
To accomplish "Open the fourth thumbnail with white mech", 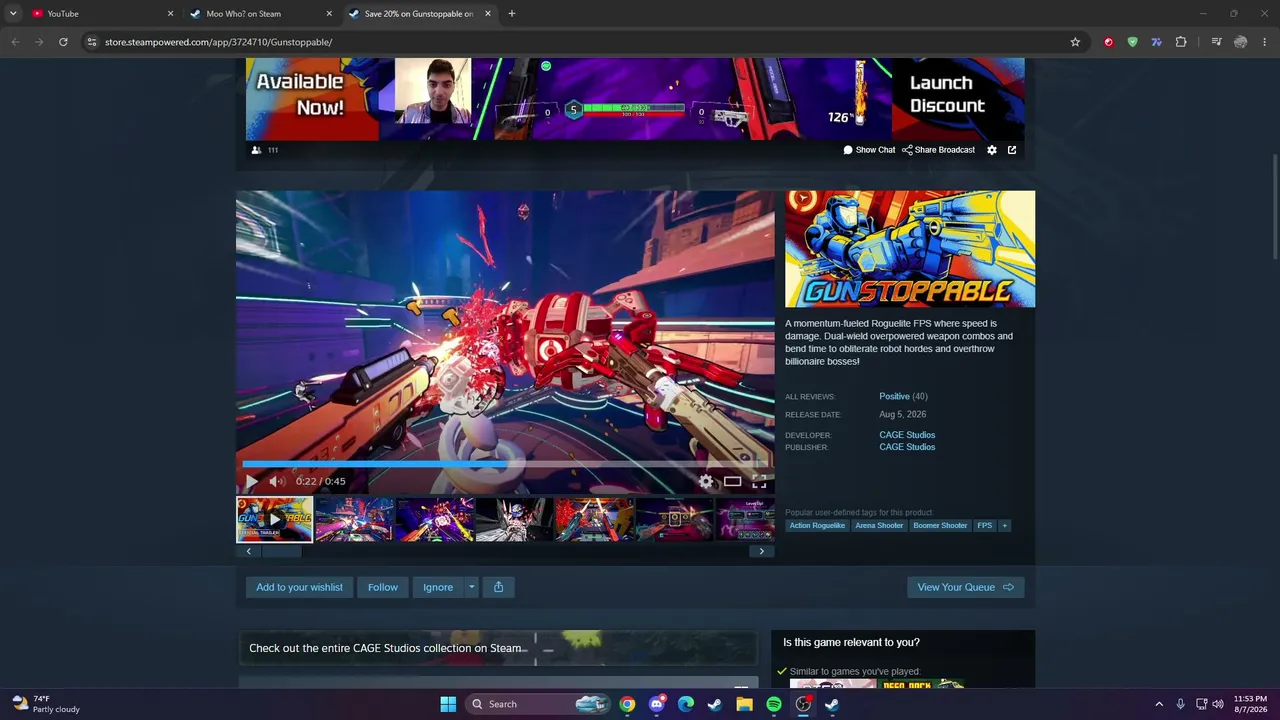I will pyautogui.click(x=514, y=519).
